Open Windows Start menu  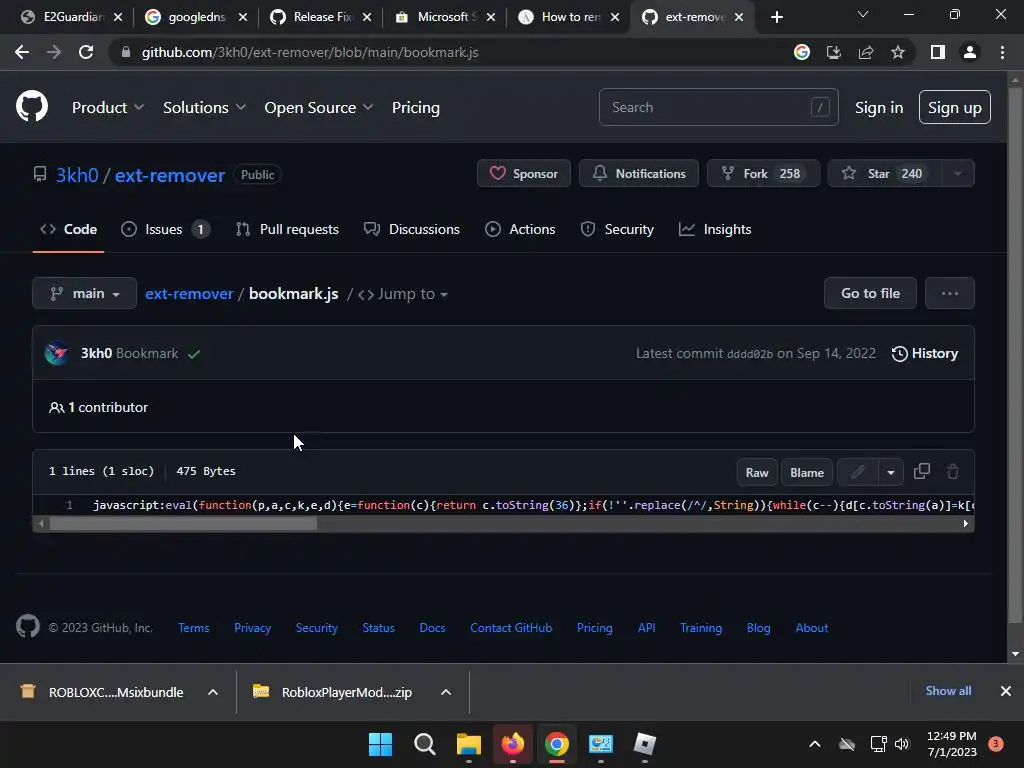(381, 744)
